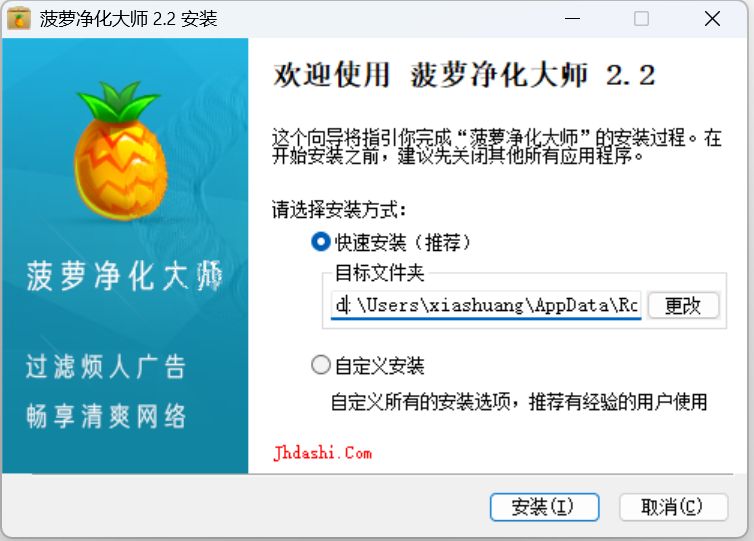Click the 畅享清爽网络 slogan text

[105, 415]
